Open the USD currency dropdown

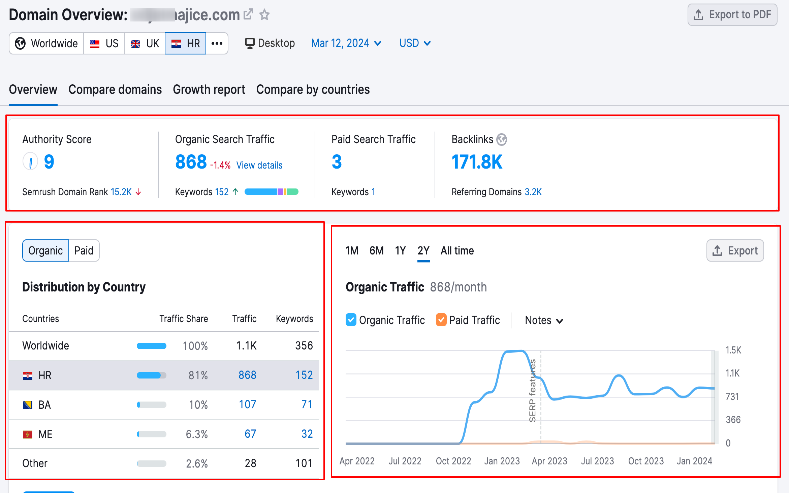(x=415, y=43)
